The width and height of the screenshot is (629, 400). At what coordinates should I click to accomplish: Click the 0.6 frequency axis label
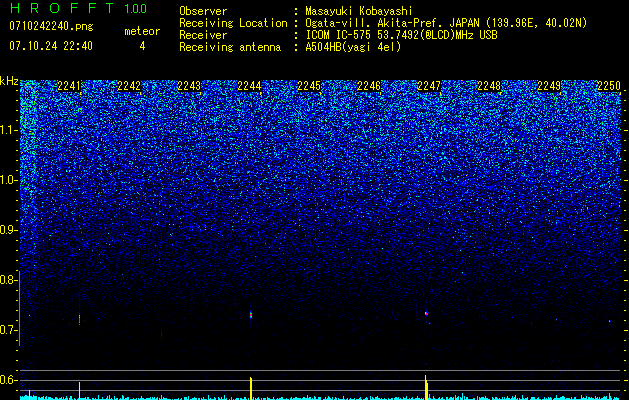pyautogui.click(x=8, y=380)
